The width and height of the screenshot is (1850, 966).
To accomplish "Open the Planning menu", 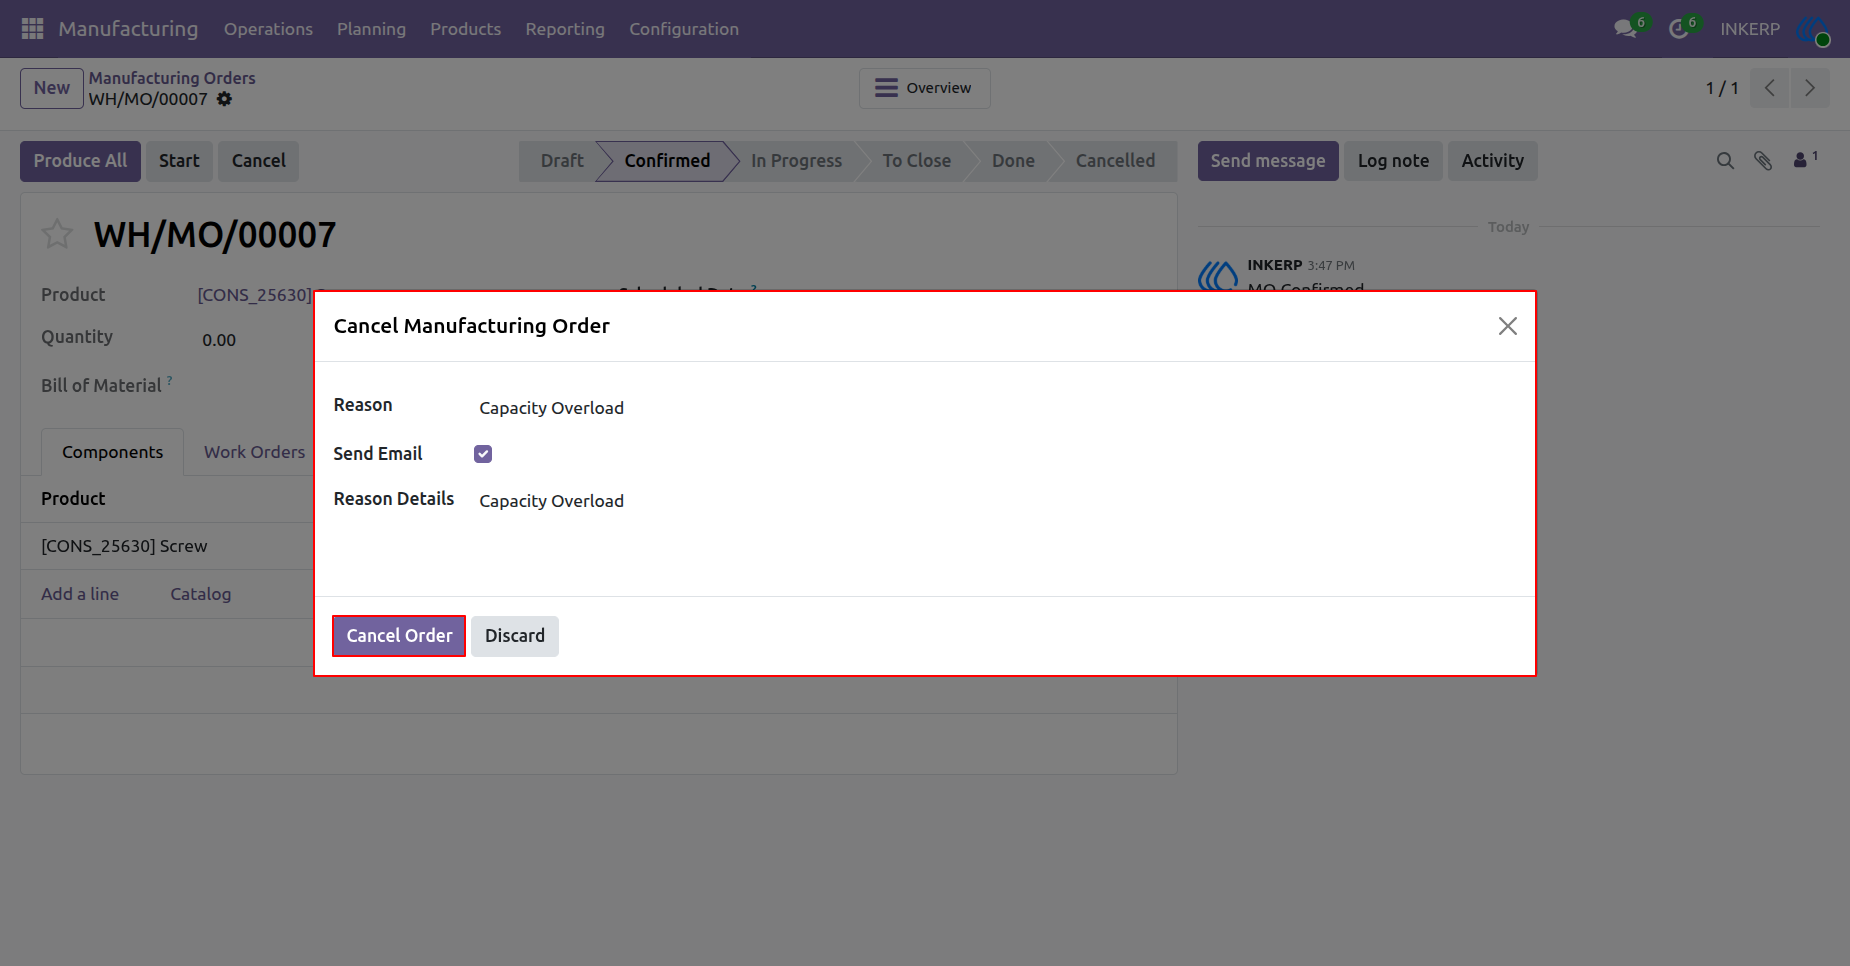I will click(x=371, y=29).
